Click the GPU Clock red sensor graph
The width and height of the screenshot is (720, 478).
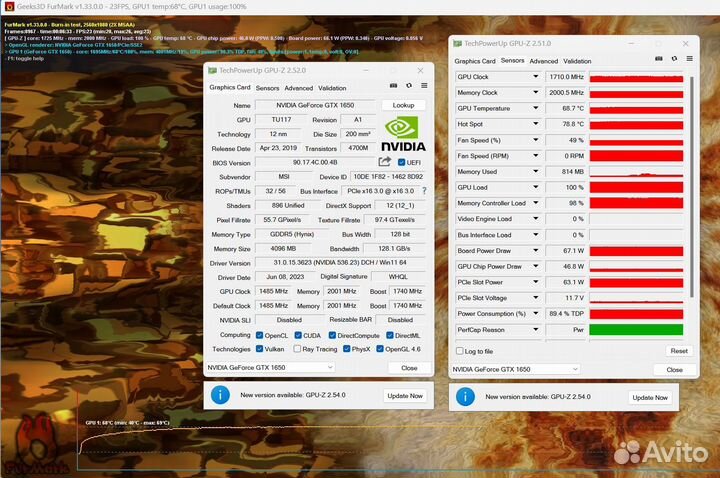point(636,77)
